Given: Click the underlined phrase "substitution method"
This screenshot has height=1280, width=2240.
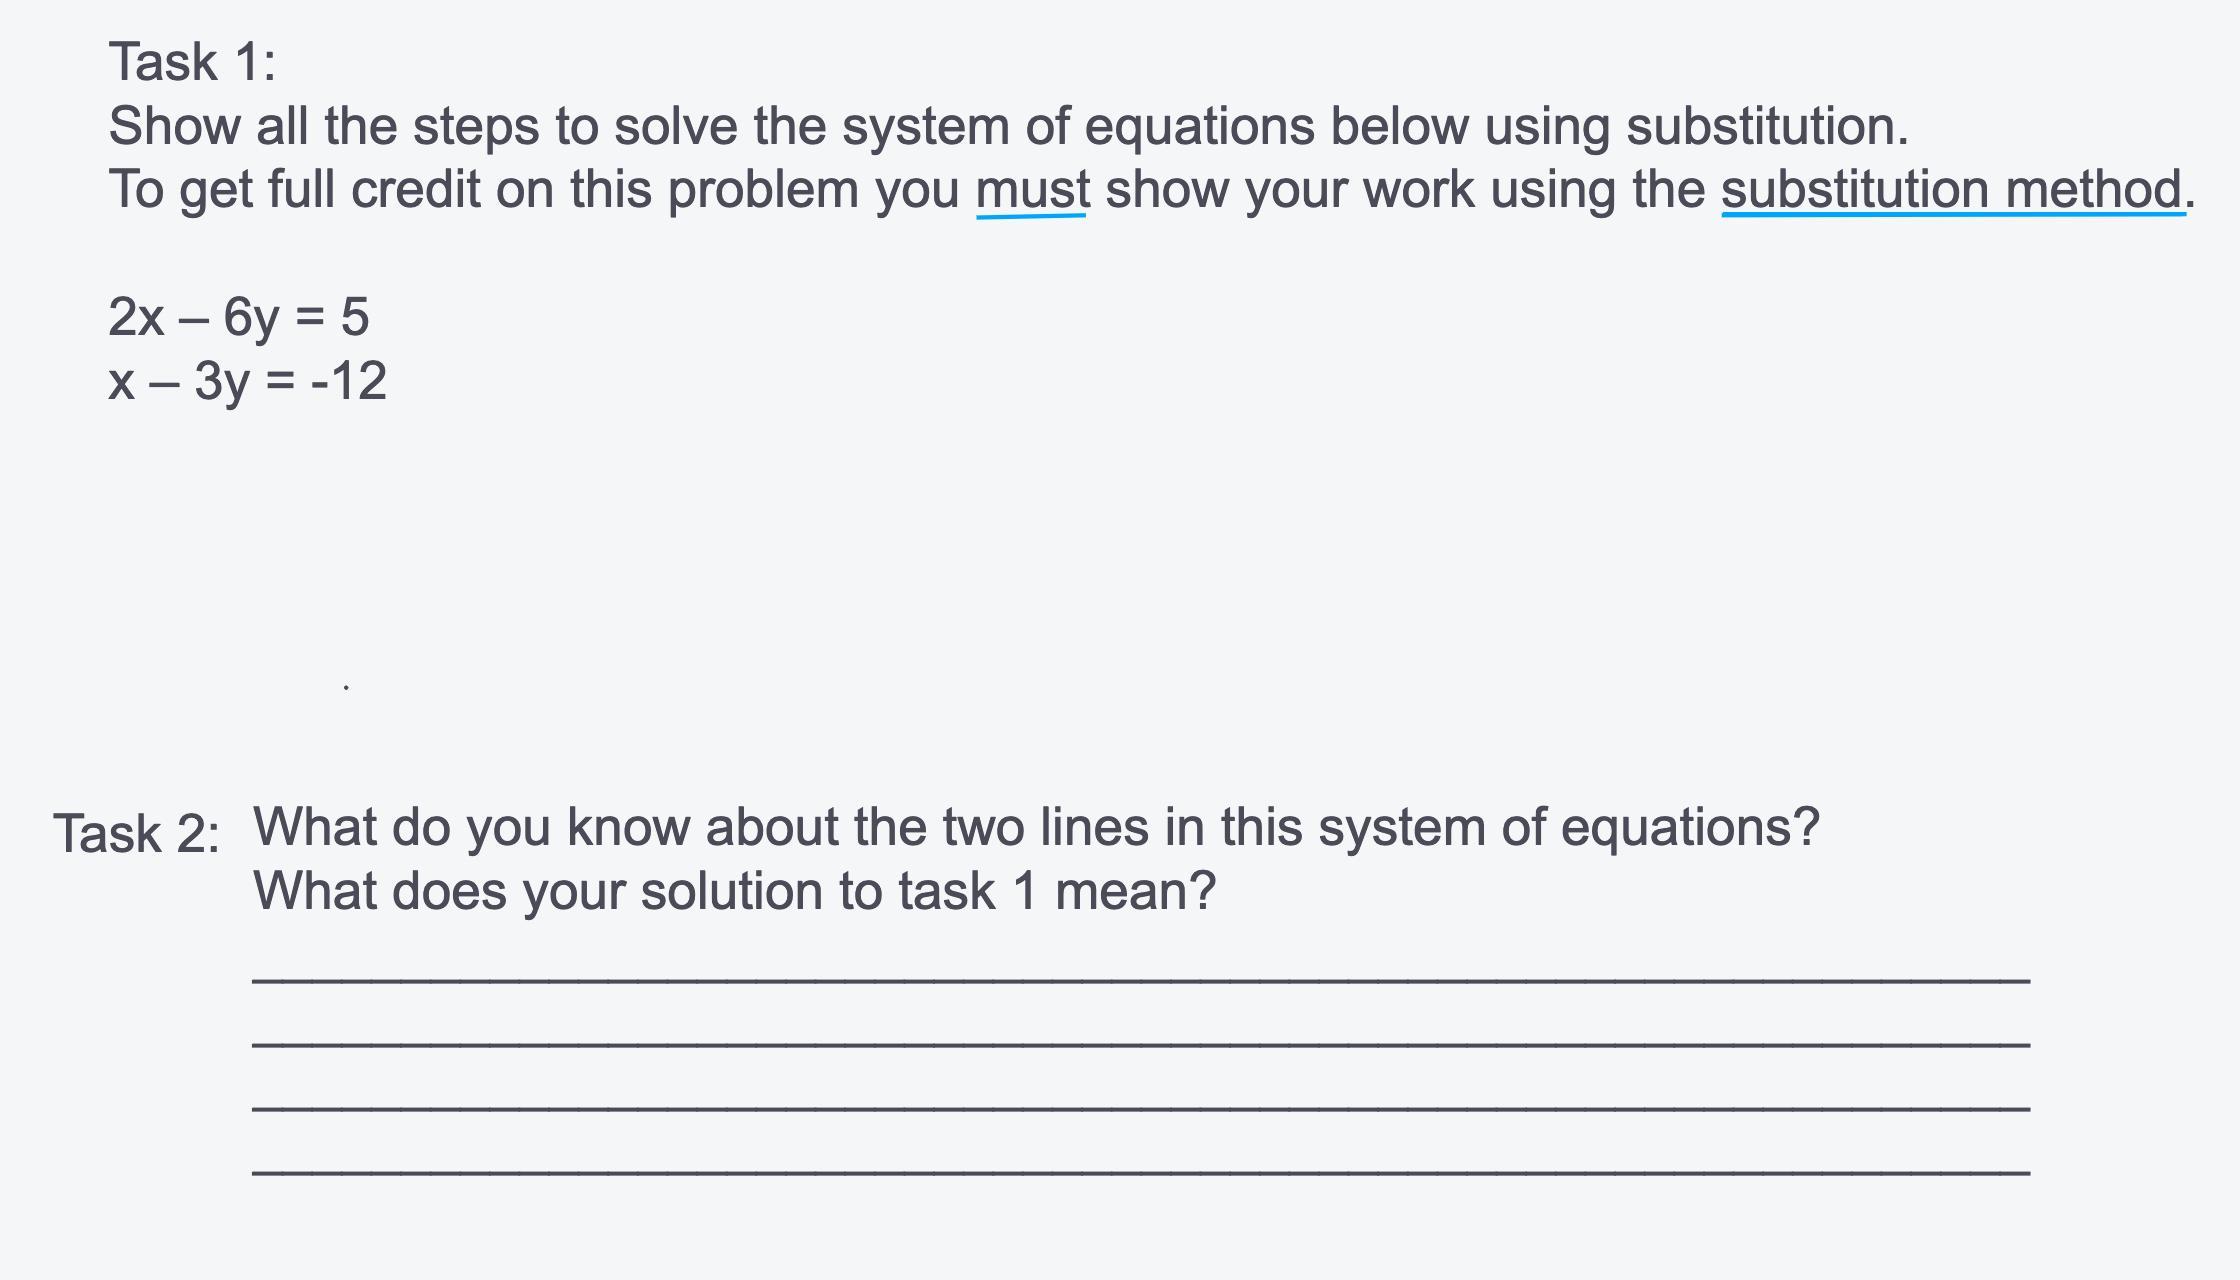Looking at the screenshot, I should [x=1951, y=189].
